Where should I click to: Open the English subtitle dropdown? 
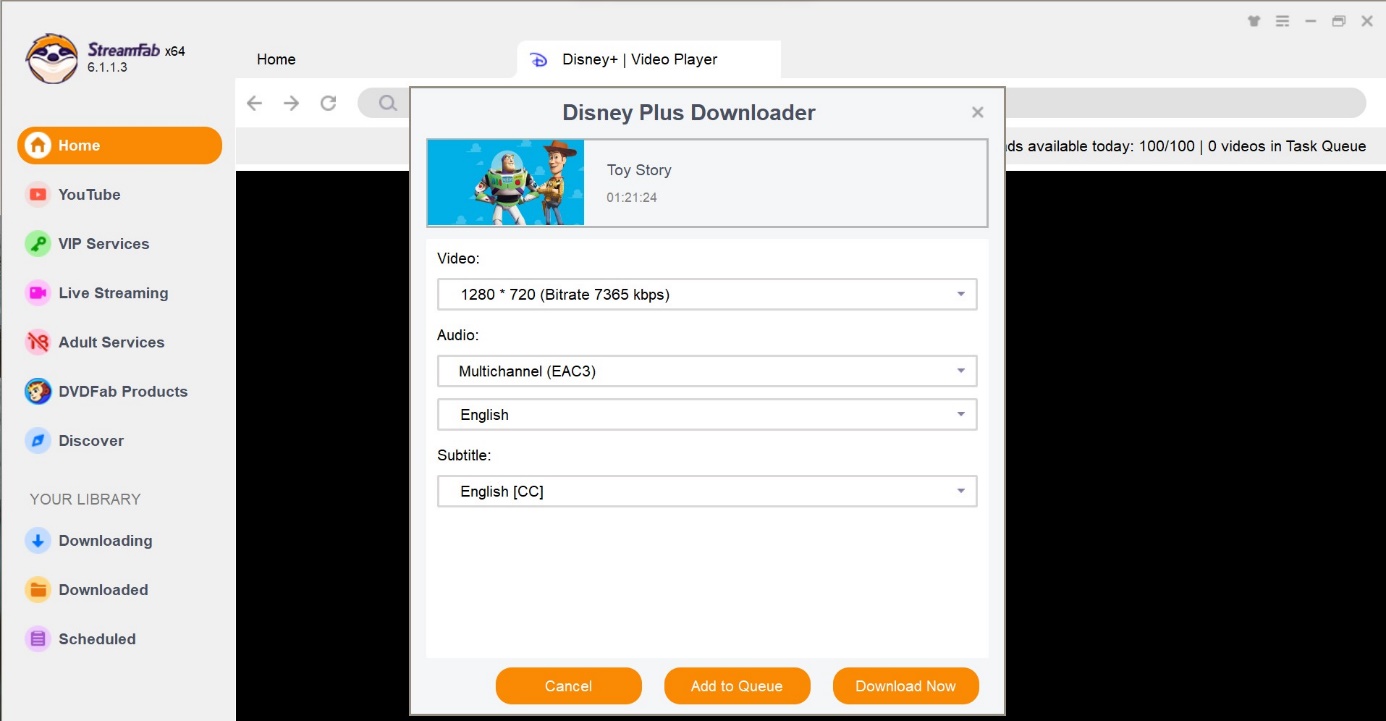pyautogui.click(x=707, y=491)
